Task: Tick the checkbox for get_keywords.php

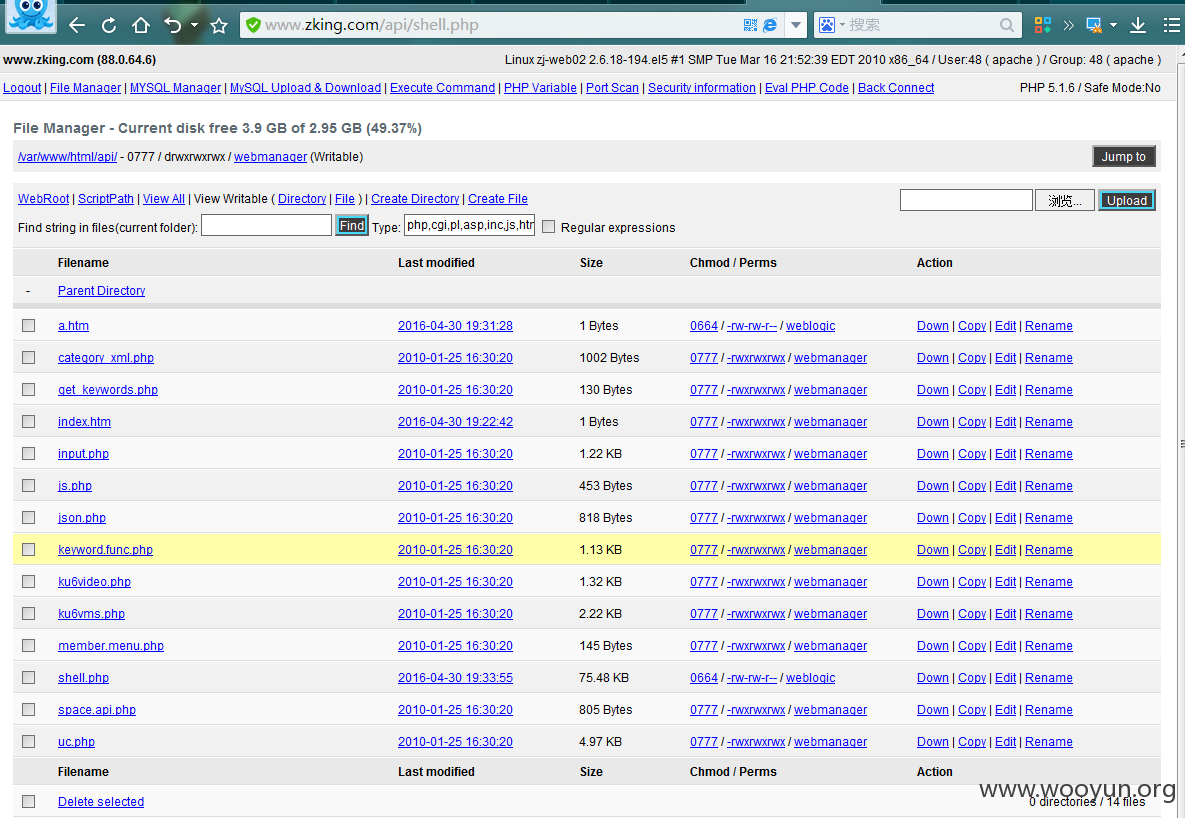Action: (29, 389)
